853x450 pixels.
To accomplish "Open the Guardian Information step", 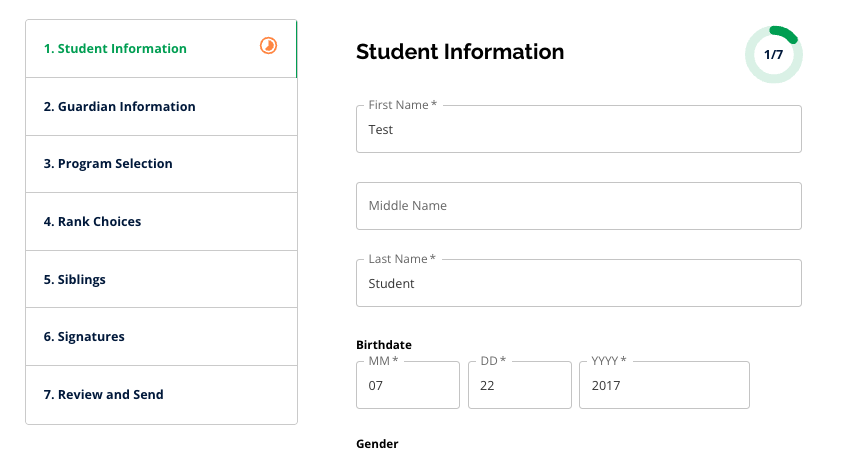I will [119, 107].
